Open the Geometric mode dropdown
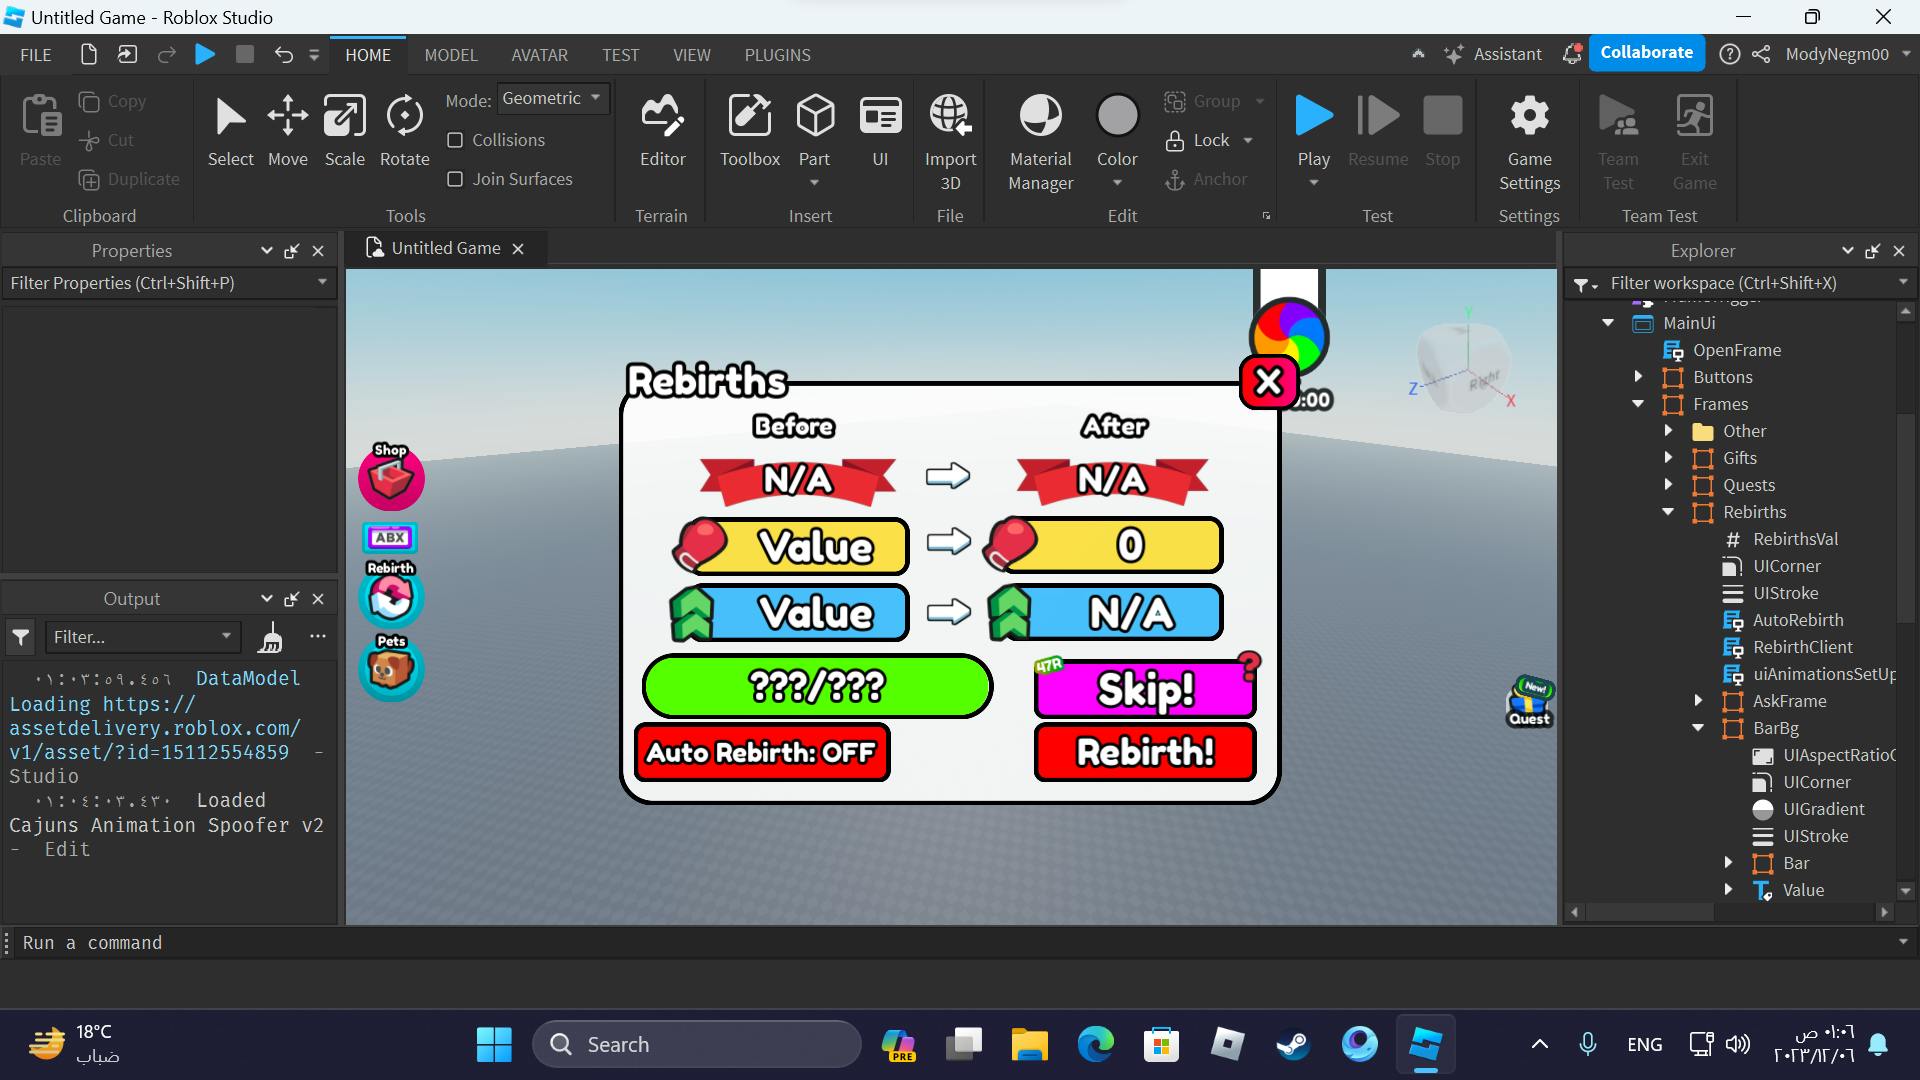1920x1080 pixels. [x=552, y=98]
